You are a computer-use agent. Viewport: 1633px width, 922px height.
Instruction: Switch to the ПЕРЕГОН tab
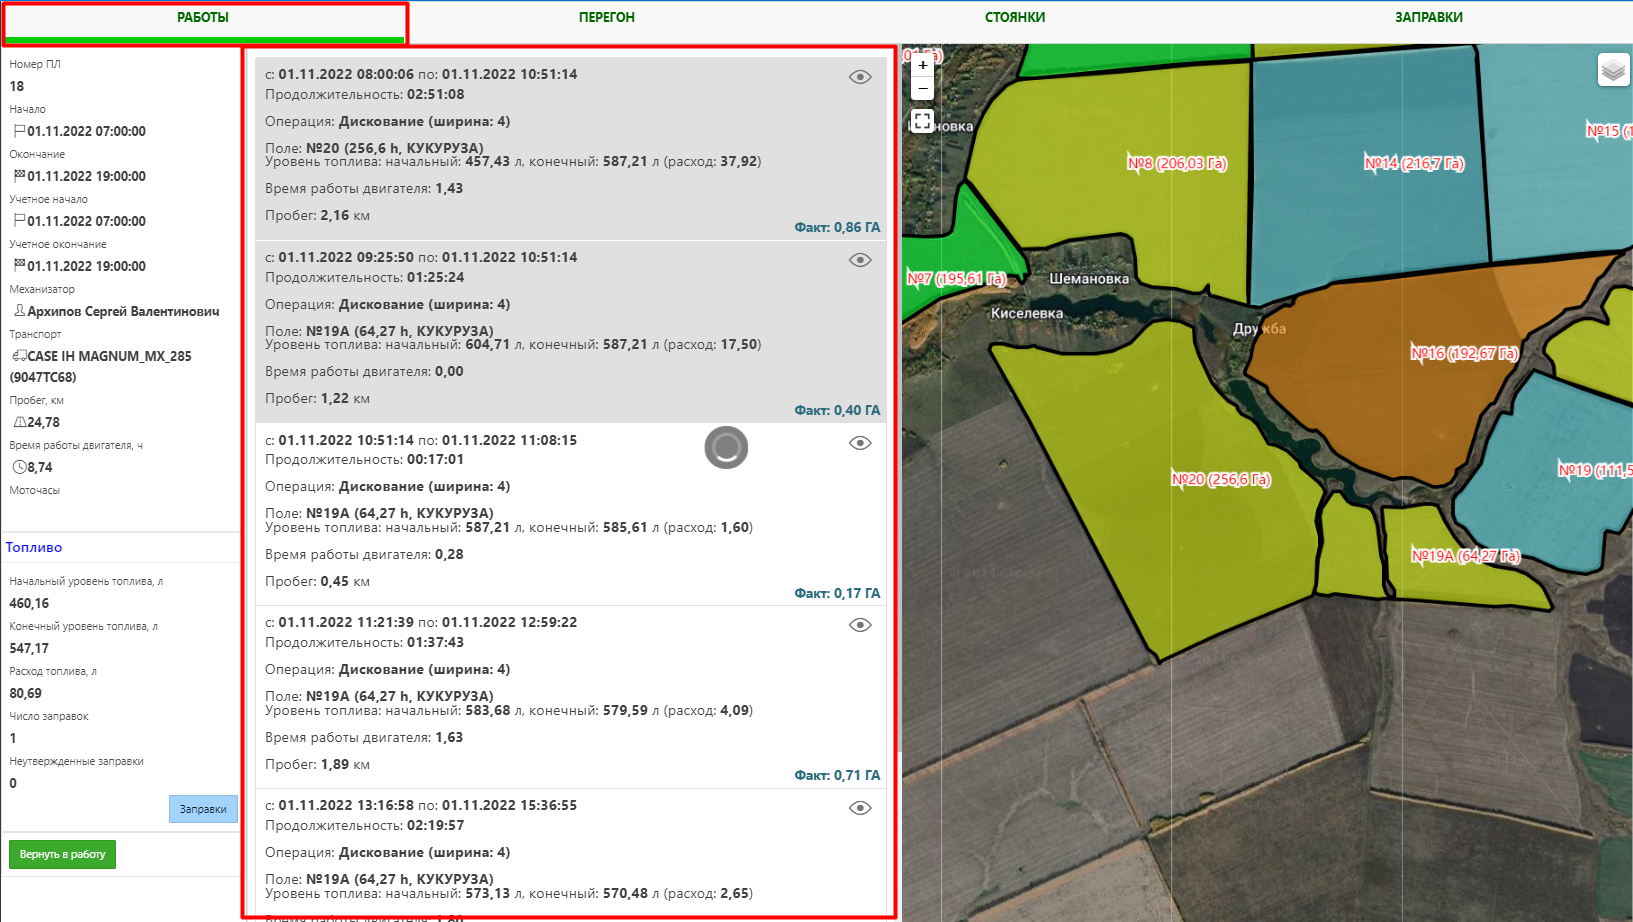pyautogui.click(x=606, y=18)
